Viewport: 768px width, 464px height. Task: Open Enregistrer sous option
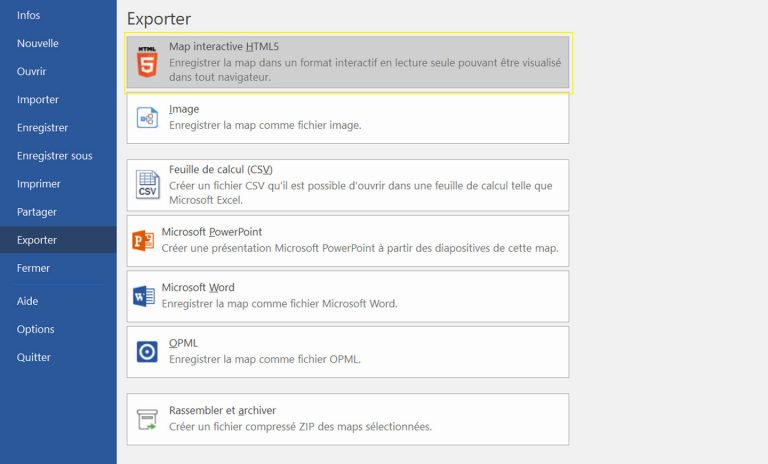click(x=54, y=155)
